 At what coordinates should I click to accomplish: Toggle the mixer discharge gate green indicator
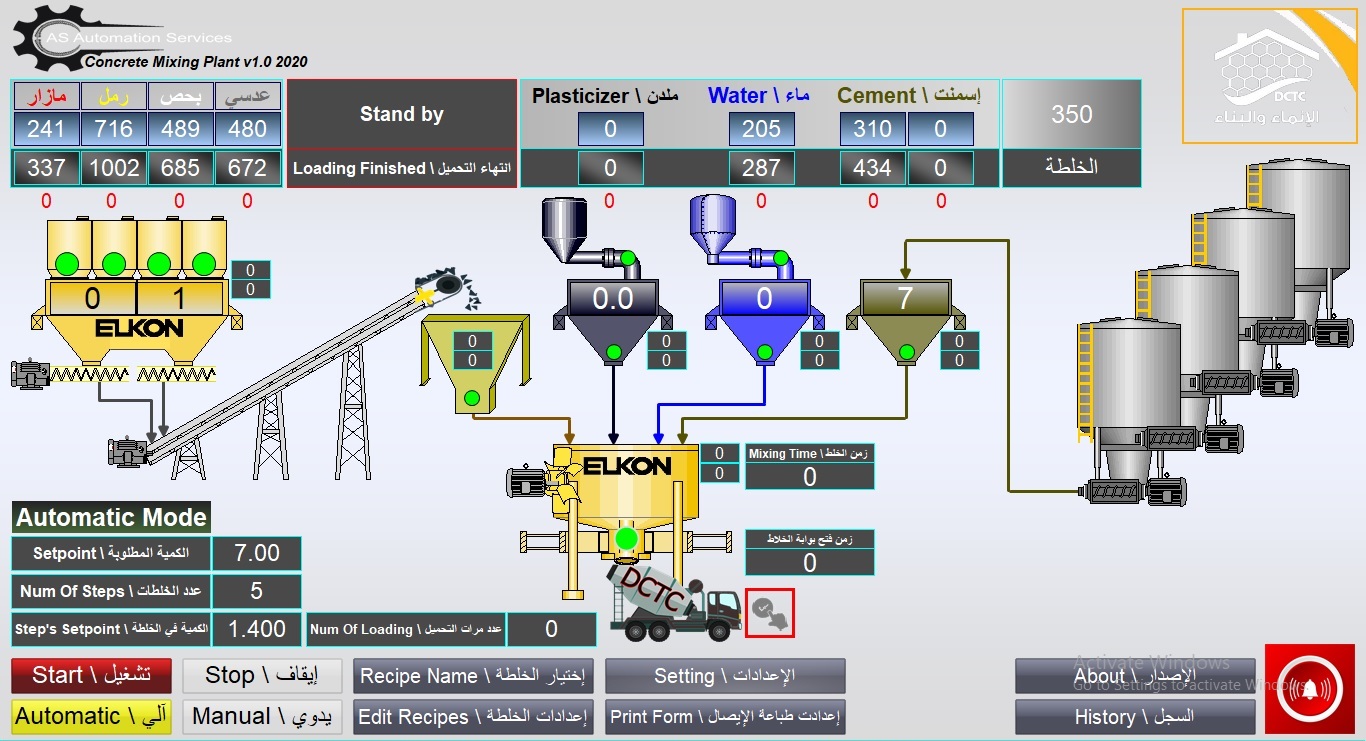626,539
